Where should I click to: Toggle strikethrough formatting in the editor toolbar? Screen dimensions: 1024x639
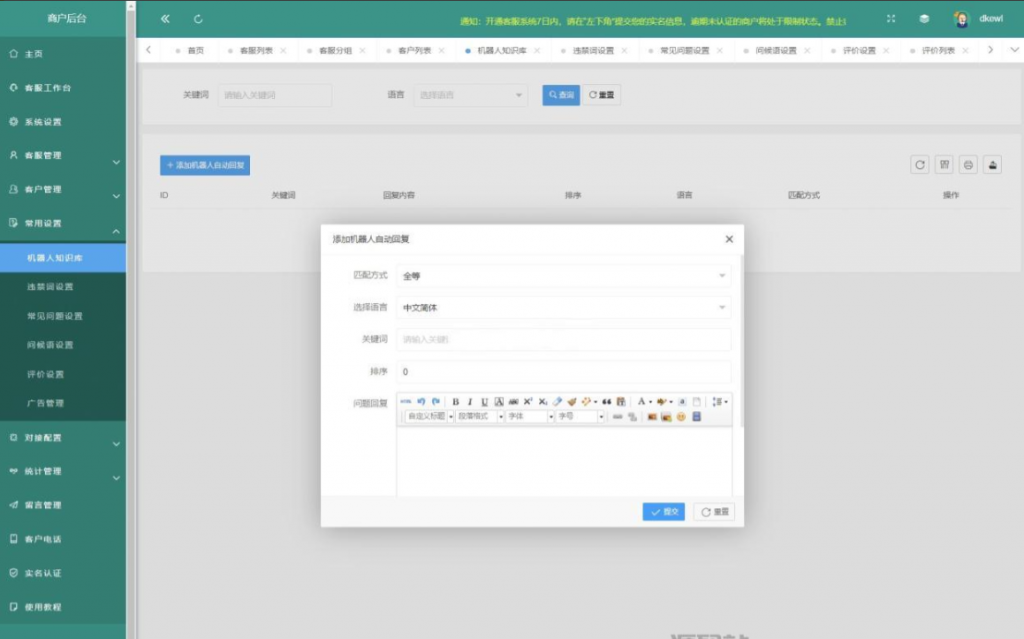point(513,402)
